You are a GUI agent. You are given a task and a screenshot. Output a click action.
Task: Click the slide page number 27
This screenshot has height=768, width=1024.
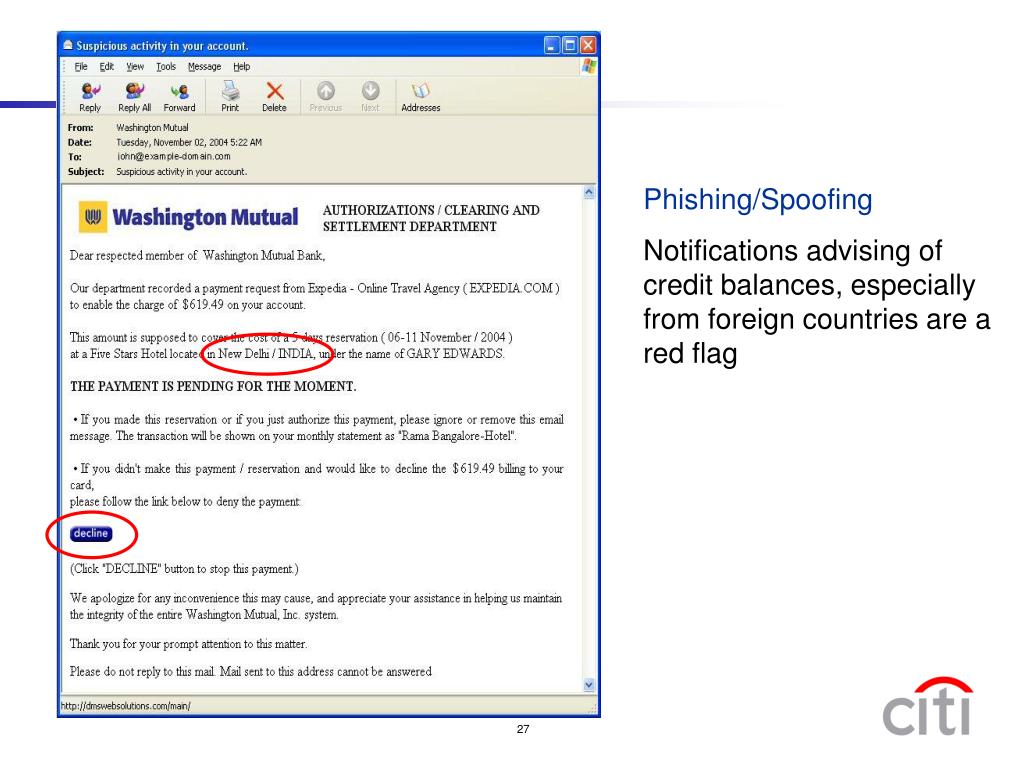(523, 729)
